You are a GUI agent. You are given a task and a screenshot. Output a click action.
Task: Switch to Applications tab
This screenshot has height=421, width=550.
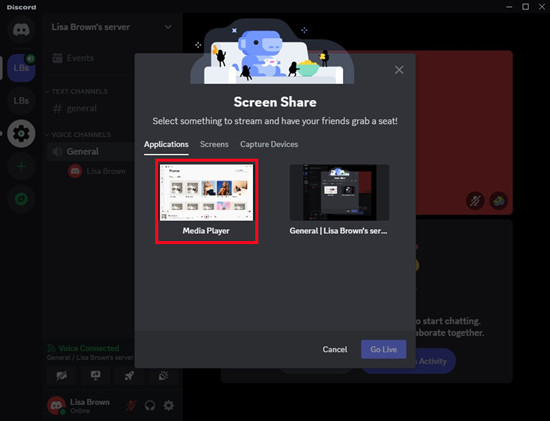point(166,145)
